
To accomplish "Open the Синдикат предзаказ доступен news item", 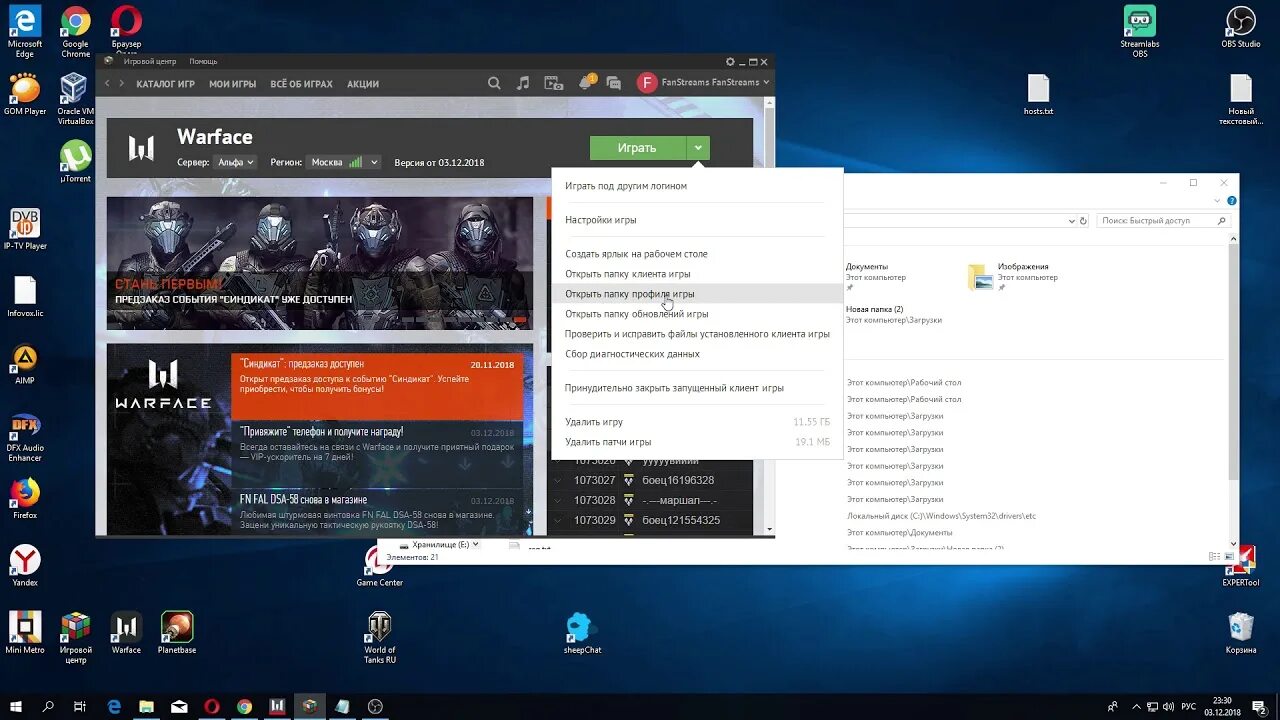I will pos(377,387).
